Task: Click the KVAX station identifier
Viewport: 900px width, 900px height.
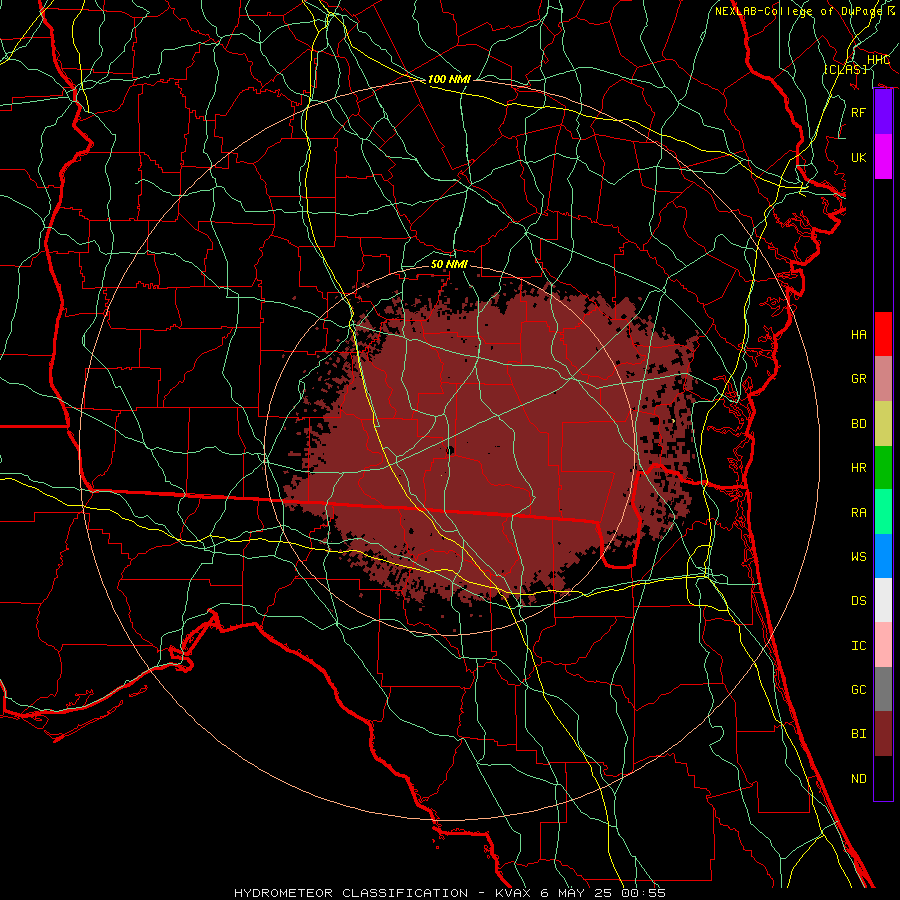Action: [x=514, y=893]
